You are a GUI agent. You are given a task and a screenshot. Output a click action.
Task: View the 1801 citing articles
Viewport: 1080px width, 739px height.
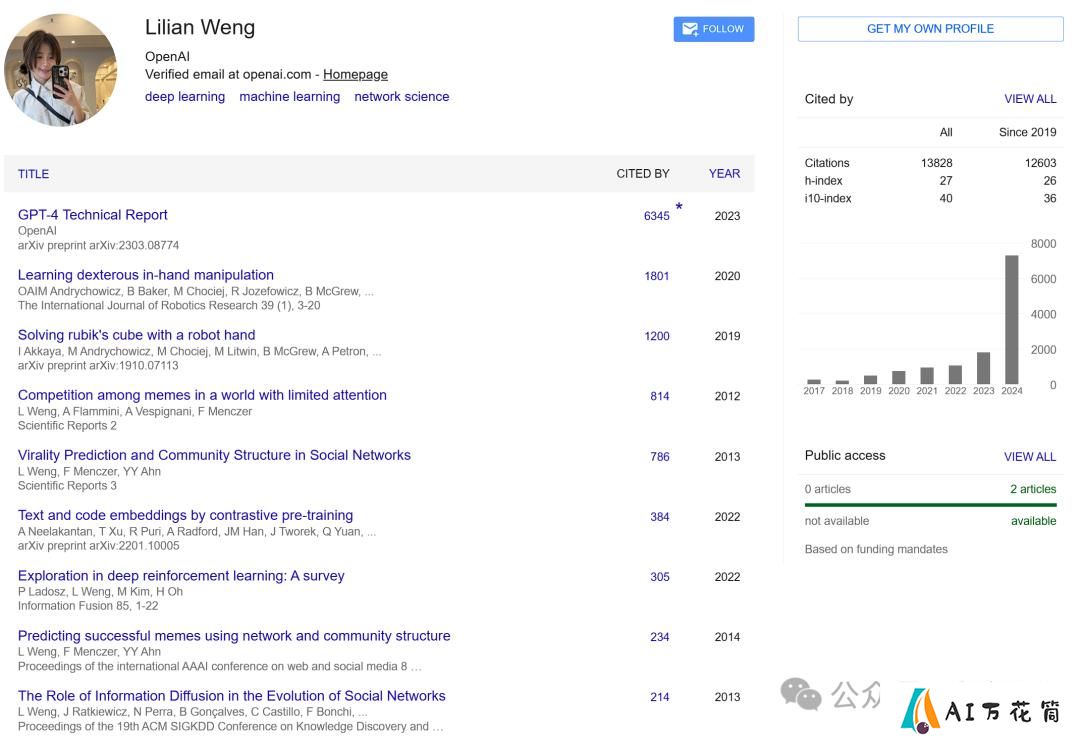(x=656, y=275)
